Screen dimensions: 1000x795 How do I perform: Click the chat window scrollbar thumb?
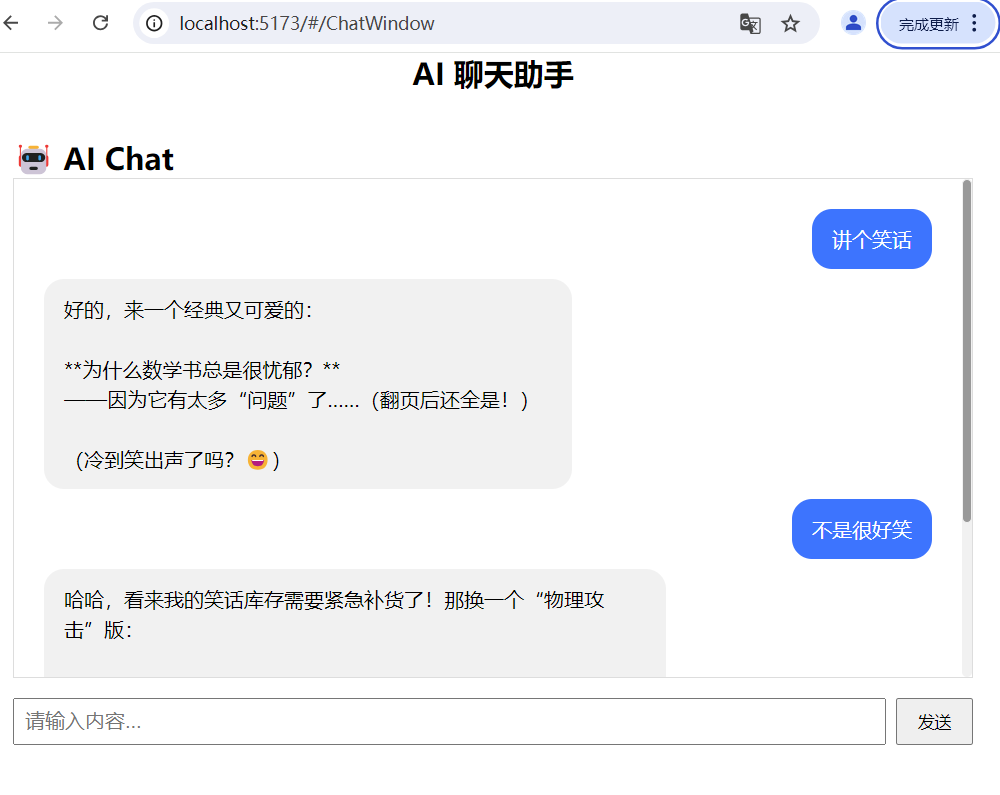(x=967, y=351)
